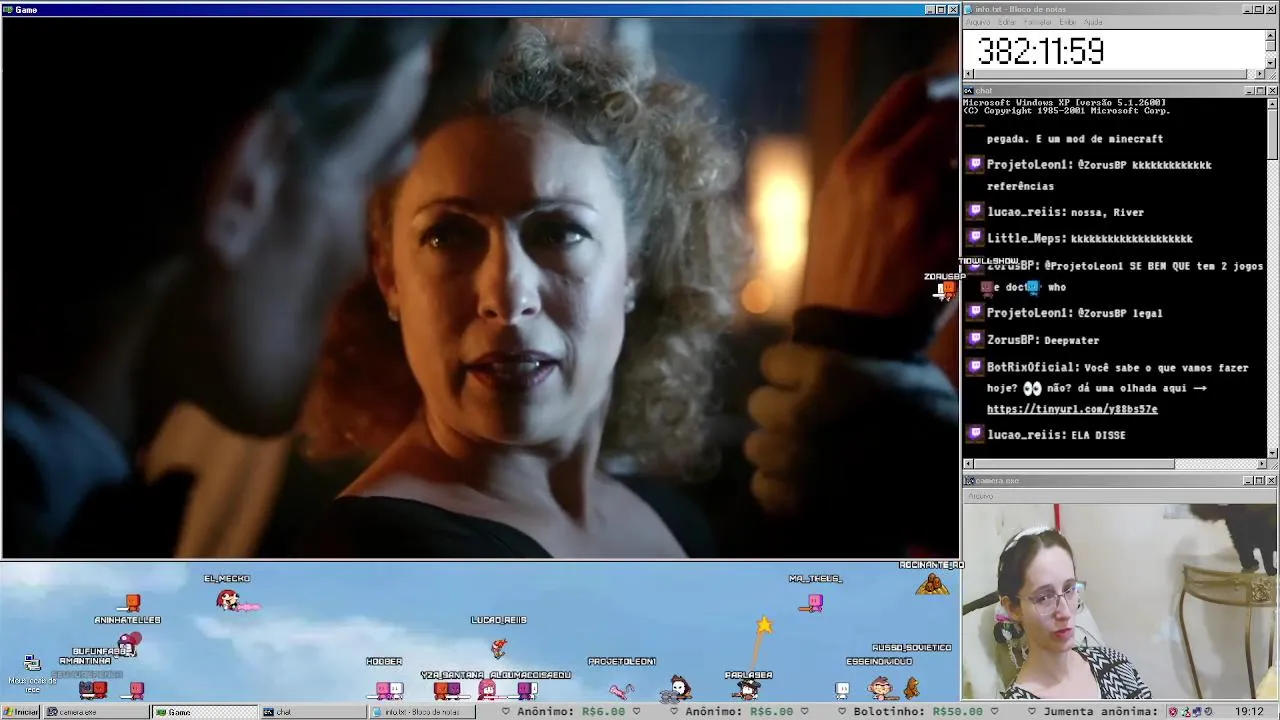Click the Meus locais de rede desktop icon
Image resolution: width=1280 pixels, height=720 pixels.
32,671
